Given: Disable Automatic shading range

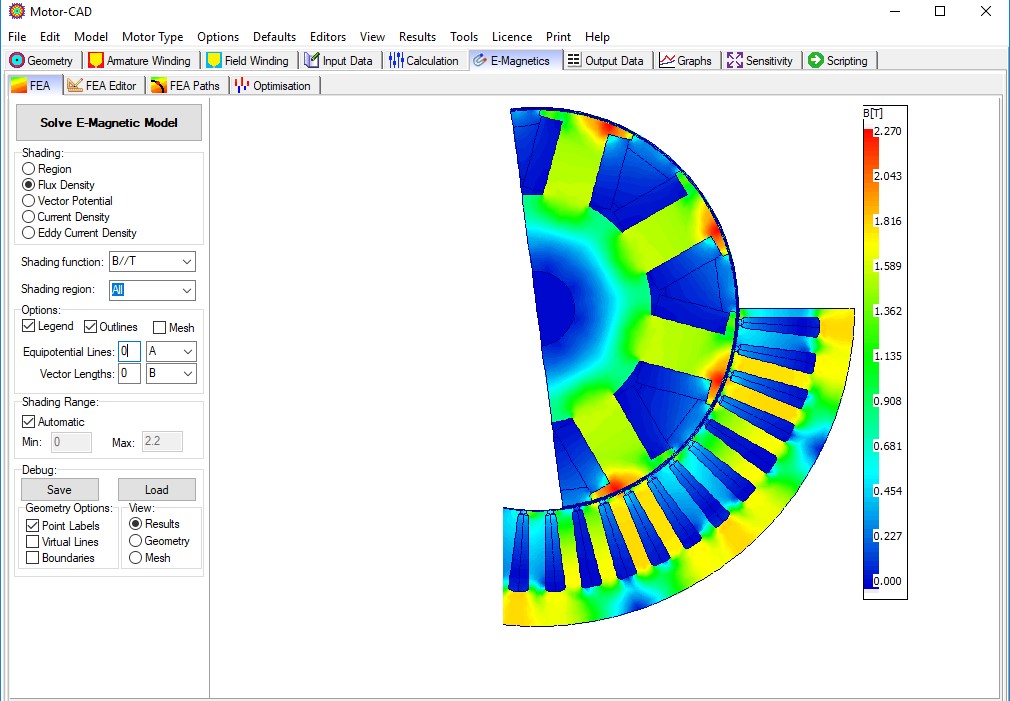Looking at the screenshot, I should tap(28, 422).
